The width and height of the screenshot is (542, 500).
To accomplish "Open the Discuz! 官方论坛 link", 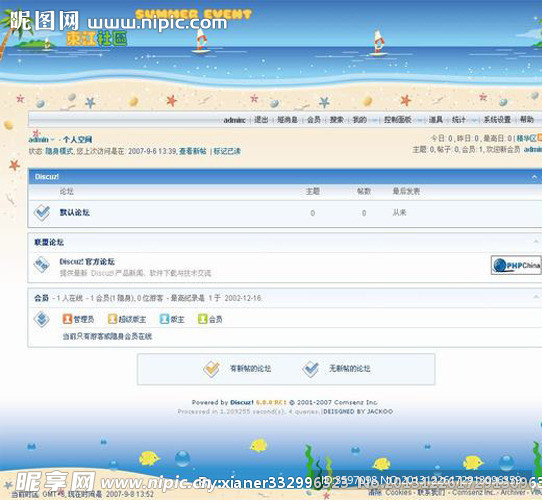I will point(87,262).
